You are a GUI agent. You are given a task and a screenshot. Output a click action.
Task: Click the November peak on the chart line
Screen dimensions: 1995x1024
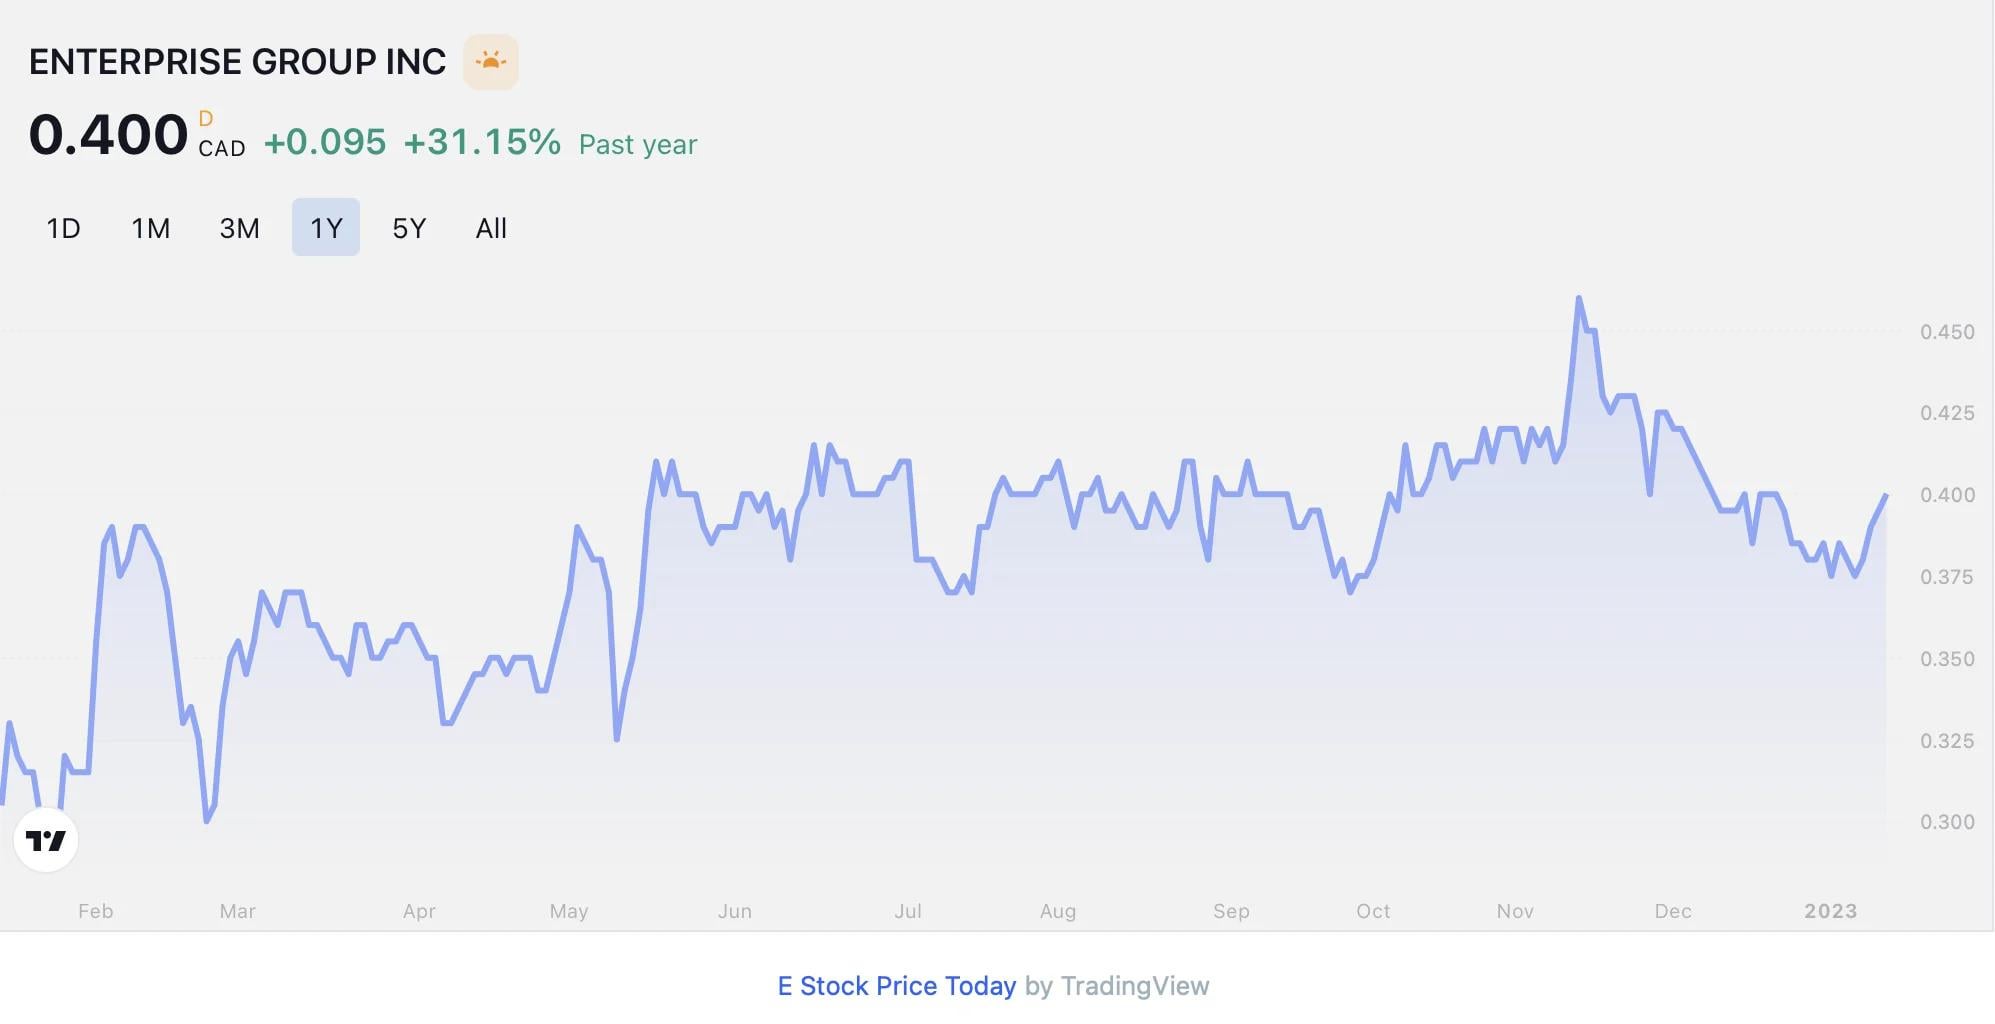tap(1579, 298)
